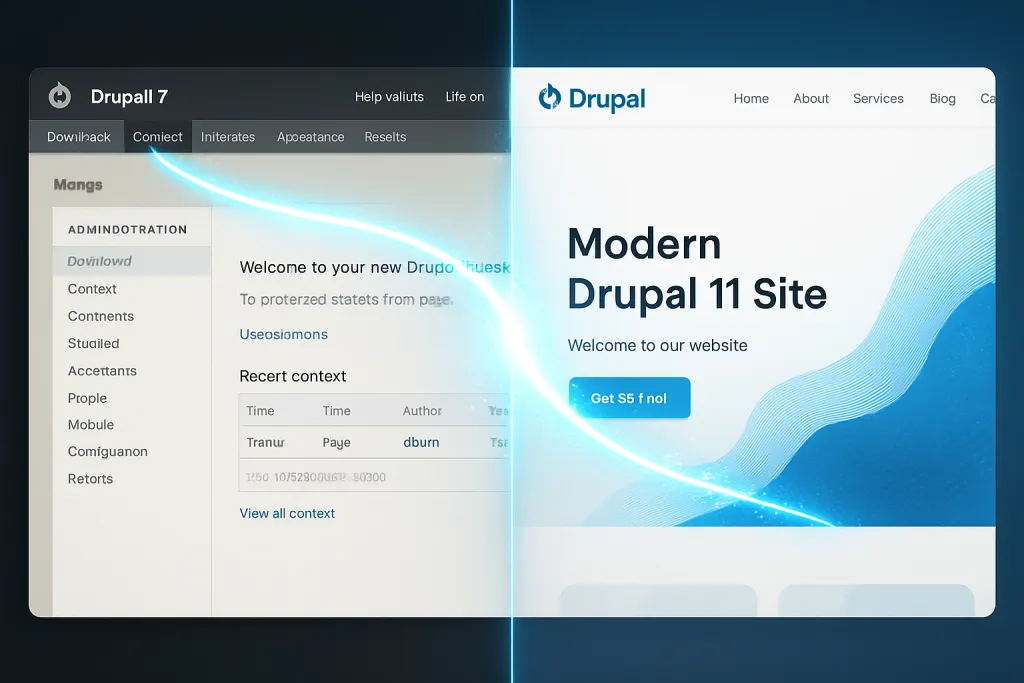Open Home in the Drupal navigation
Viewport: 1024px width, 683px height.
point(751,99)
